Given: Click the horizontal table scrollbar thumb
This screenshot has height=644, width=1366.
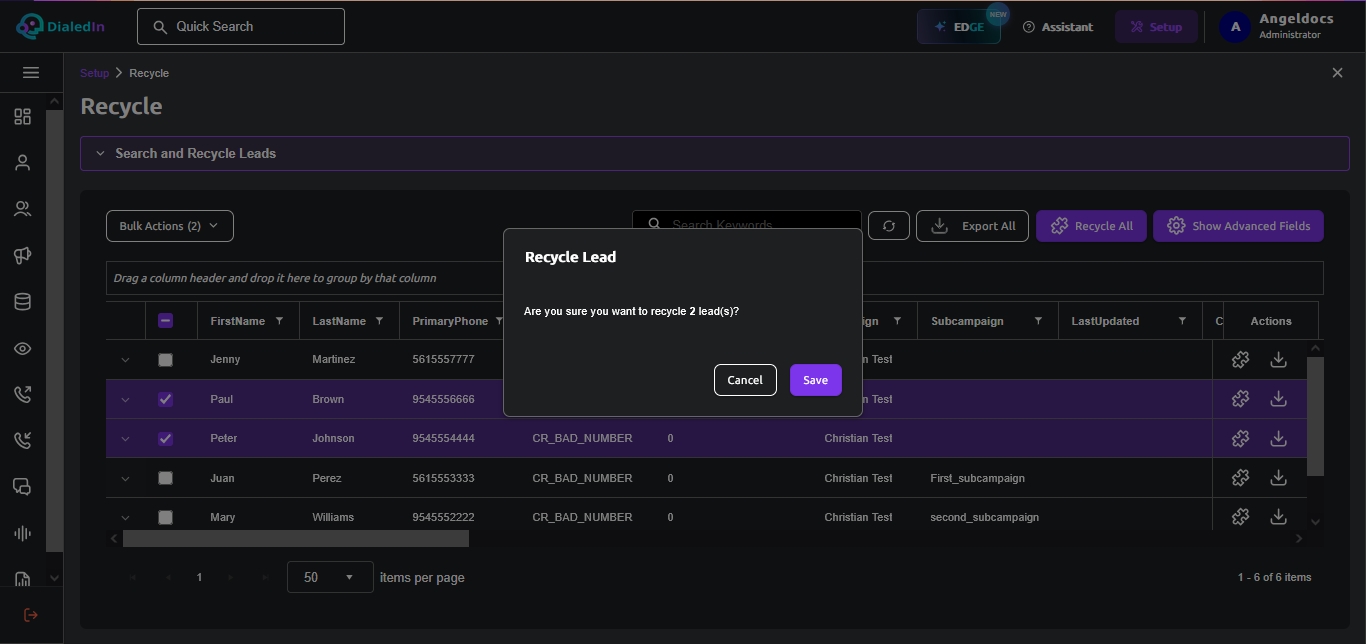Looking at the screenshot, I should 296,538.
